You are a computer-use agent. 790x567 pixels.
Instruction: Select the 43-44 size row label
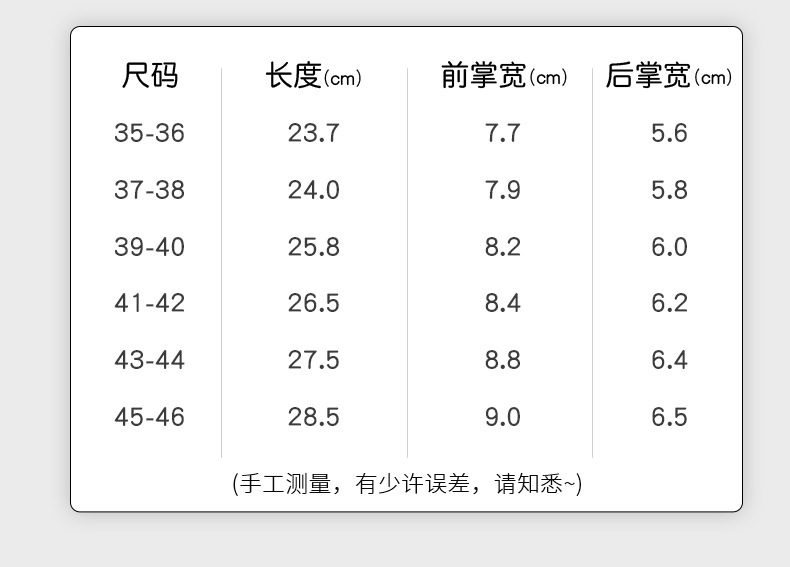click(150, 360)
